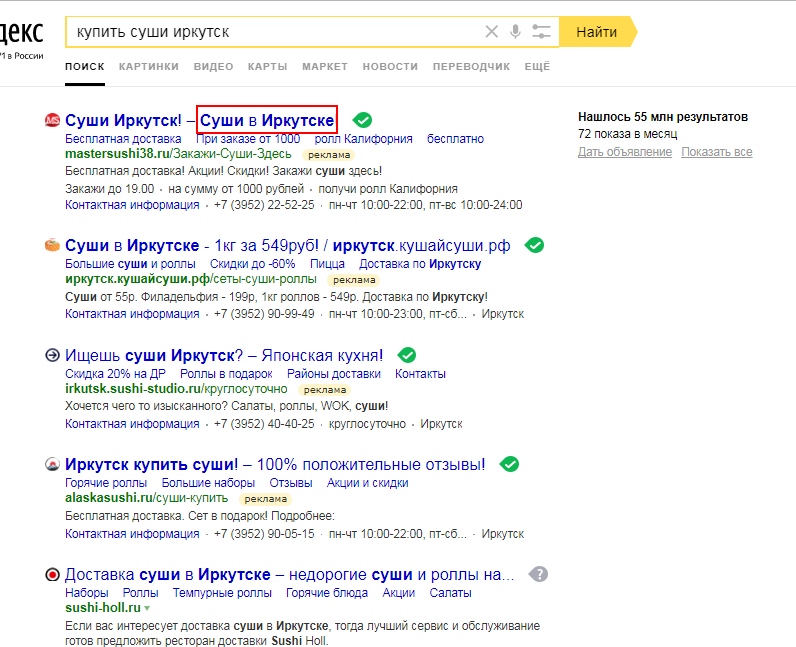Click Показать все link
Viewport: 796px width, 647px height.
coord(717,152)
